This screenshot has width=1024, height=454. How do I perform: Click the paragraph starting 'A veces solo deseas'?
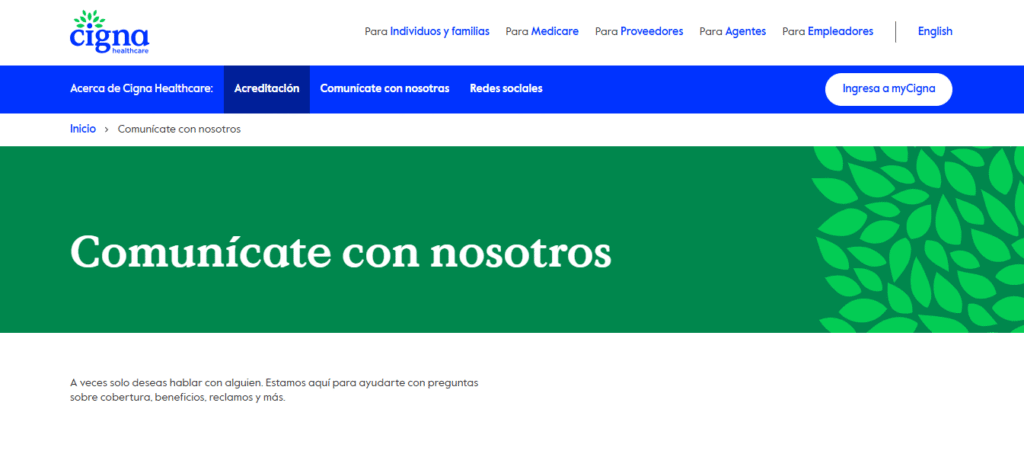(274, 390)
